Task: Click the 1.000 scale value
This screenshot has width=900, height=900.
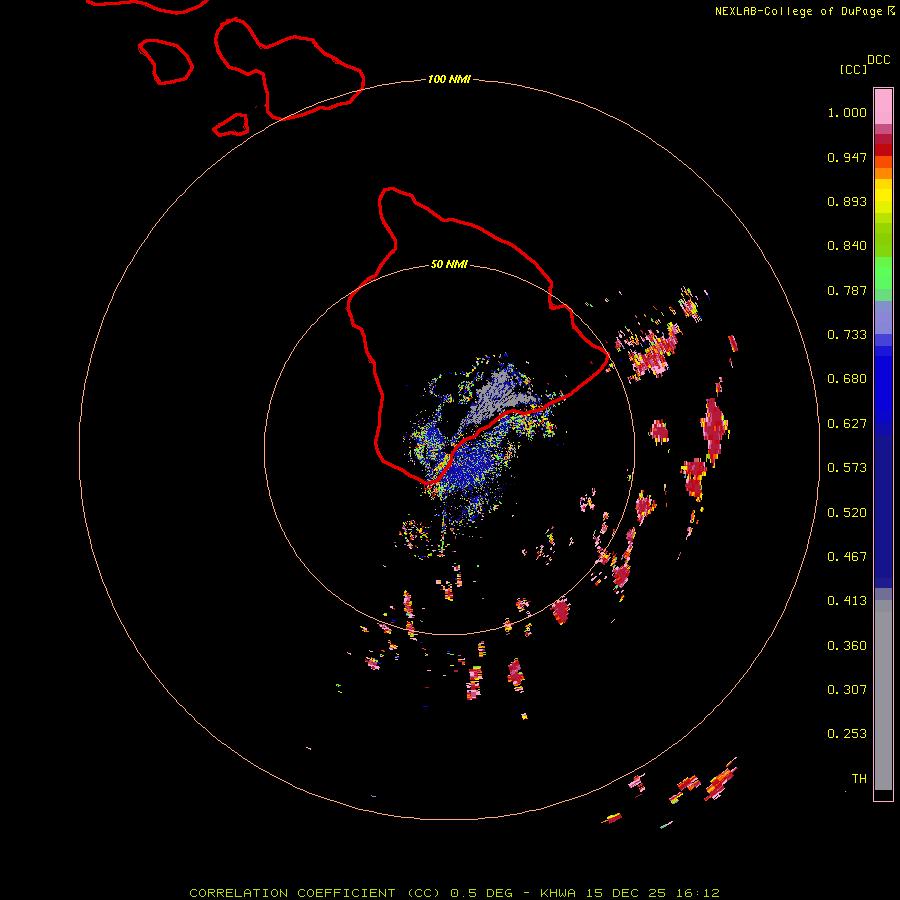Action: (847, 112)
